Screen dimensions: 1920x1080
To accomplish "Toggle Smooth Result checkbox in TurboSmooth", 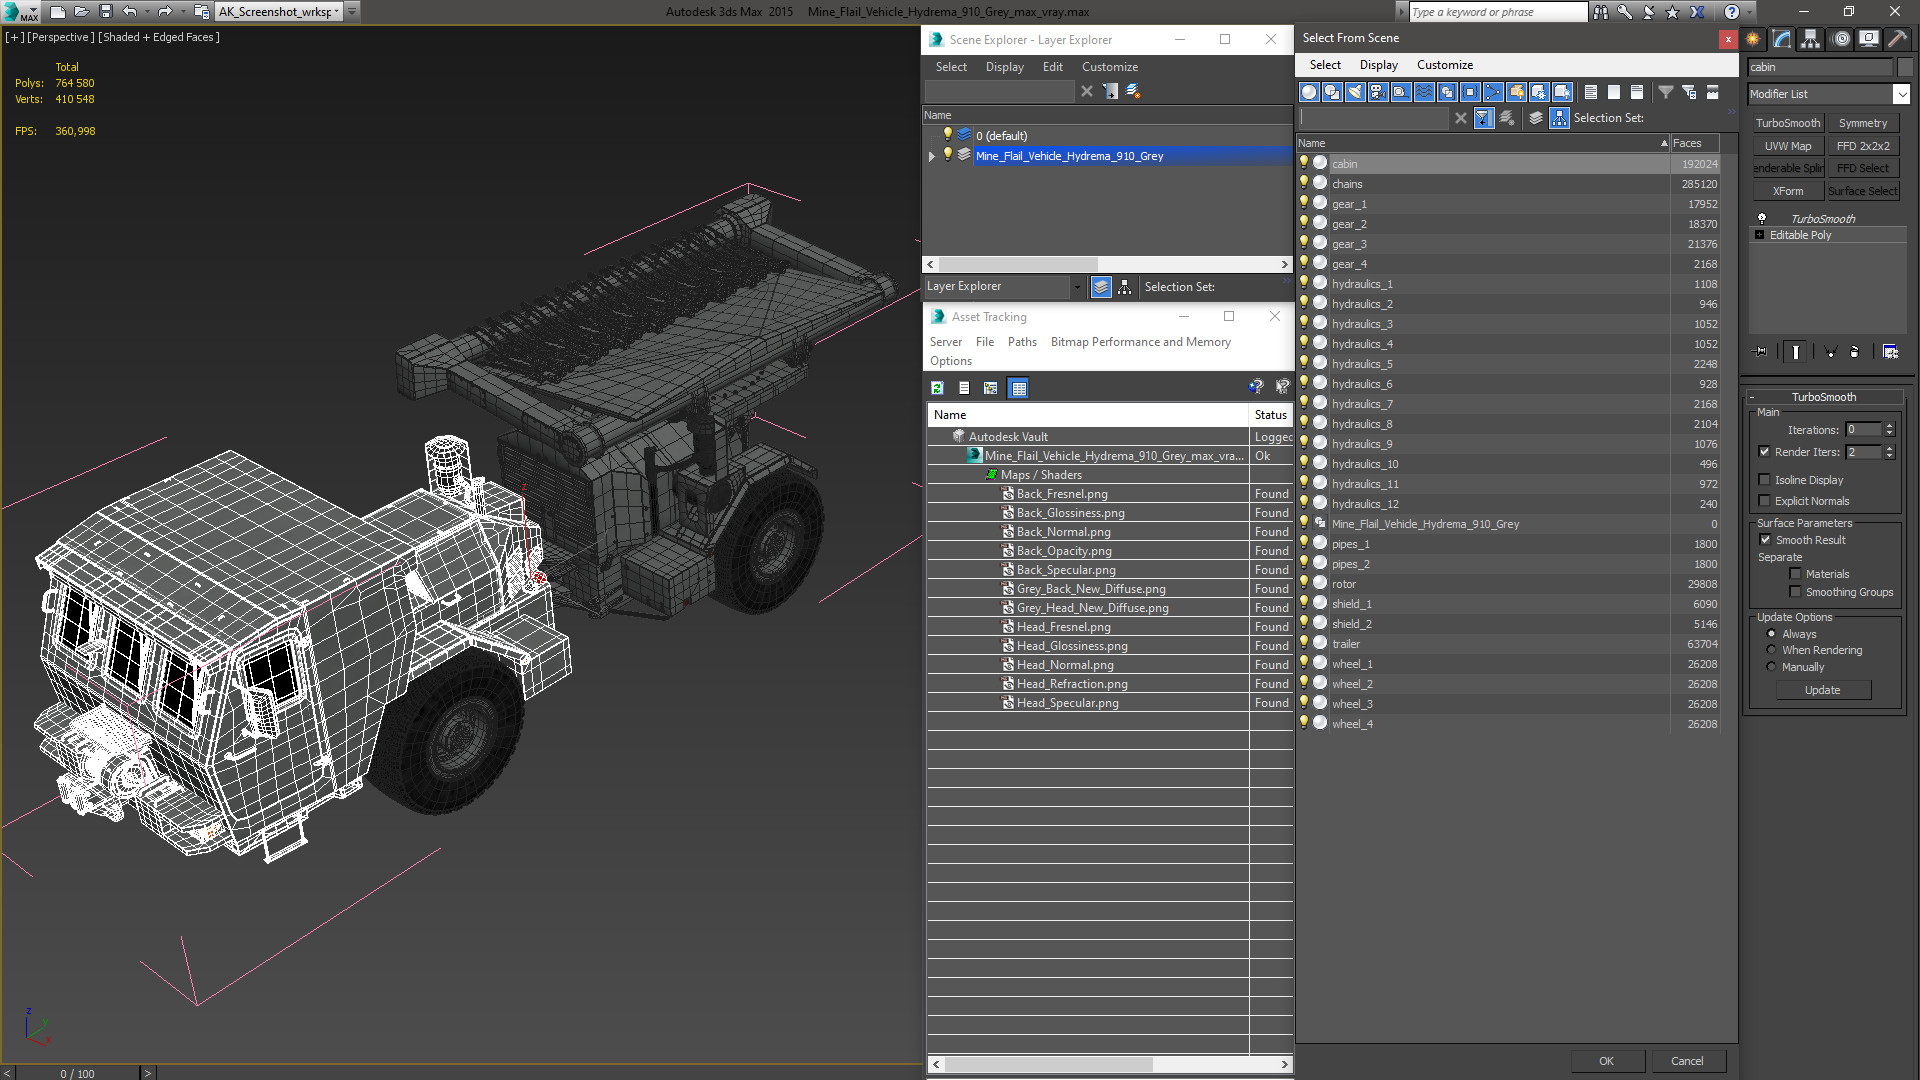I will 1768,539.
